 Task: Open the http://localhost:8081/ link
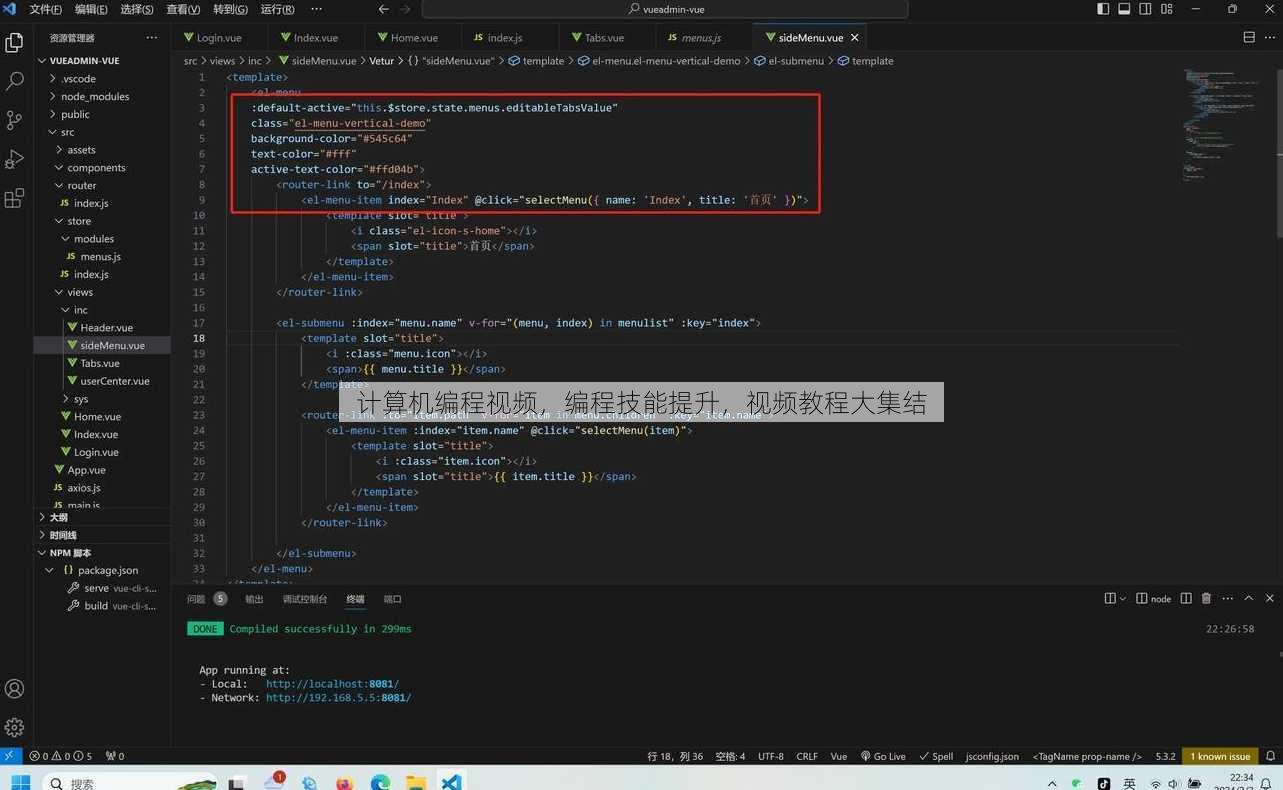[x=332, y=684]
